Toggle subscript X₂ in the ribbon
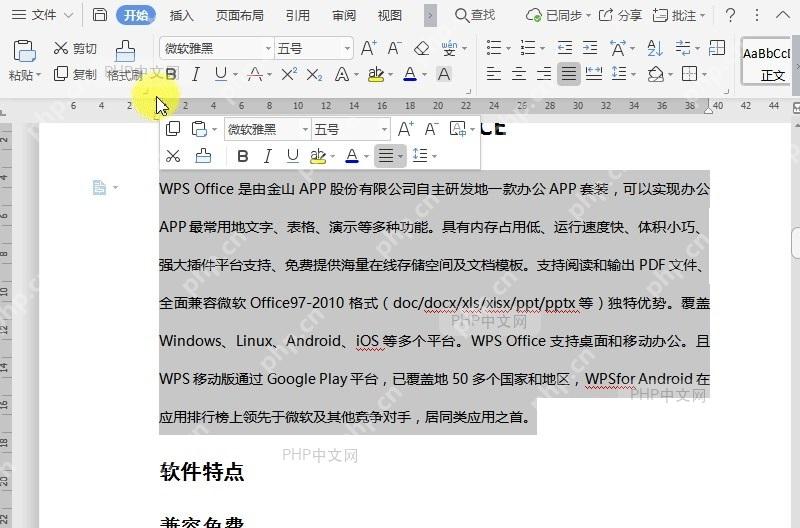800x528 pixels. [314, 75]
